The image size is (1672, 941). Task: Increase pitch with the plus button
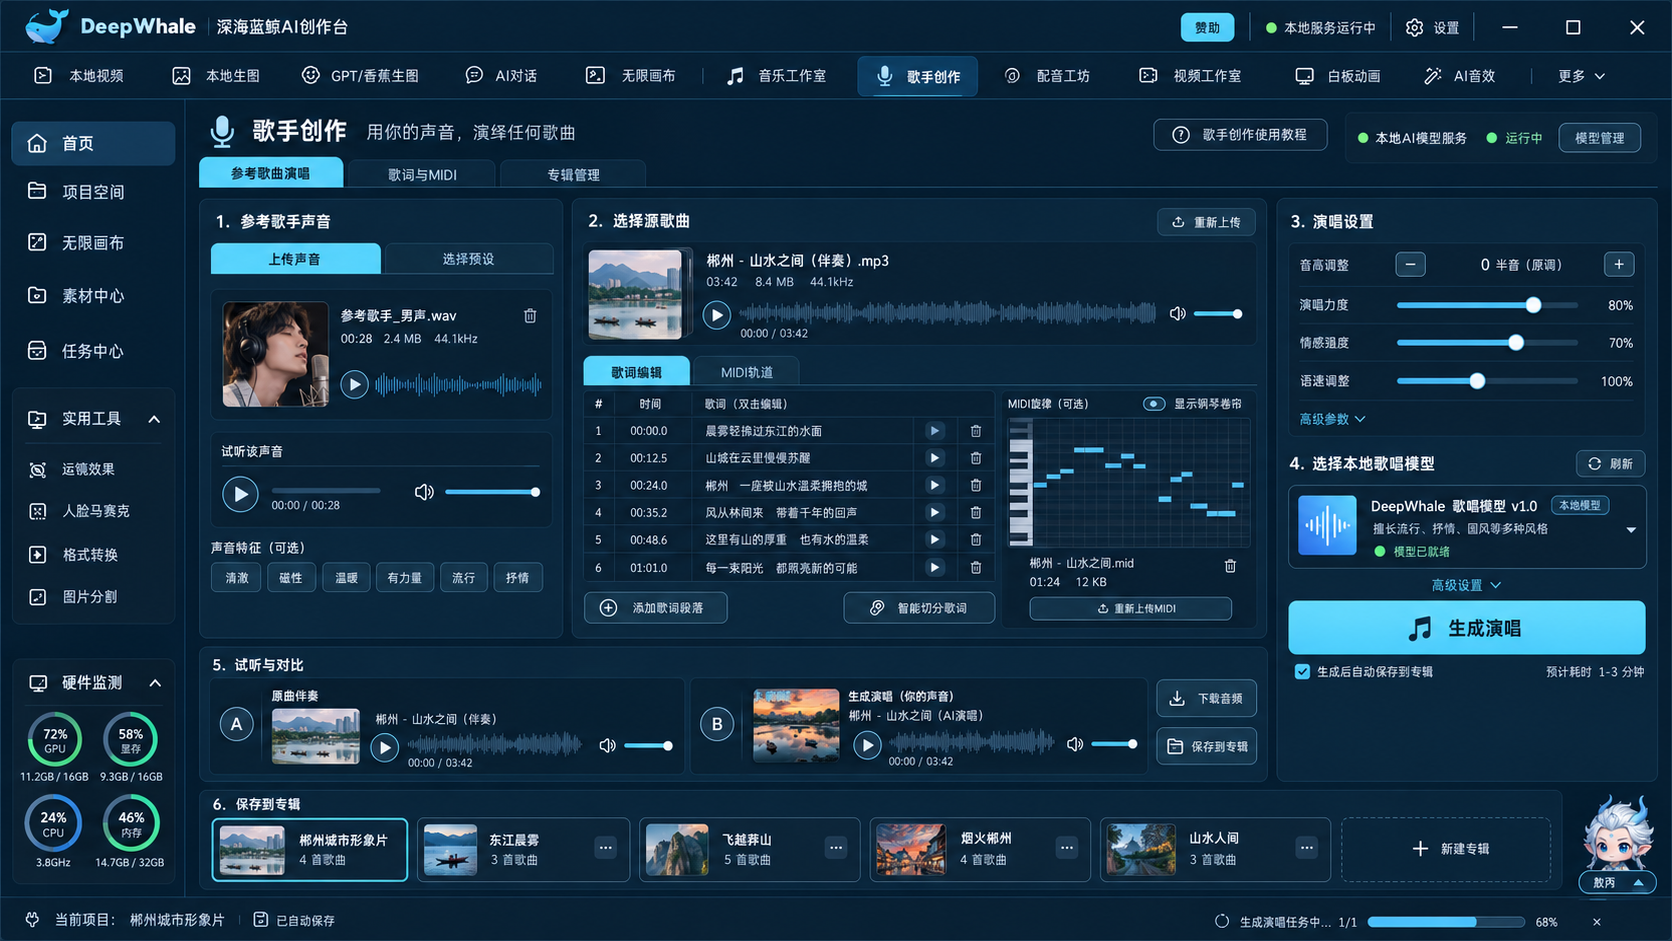click(1619, 265)
